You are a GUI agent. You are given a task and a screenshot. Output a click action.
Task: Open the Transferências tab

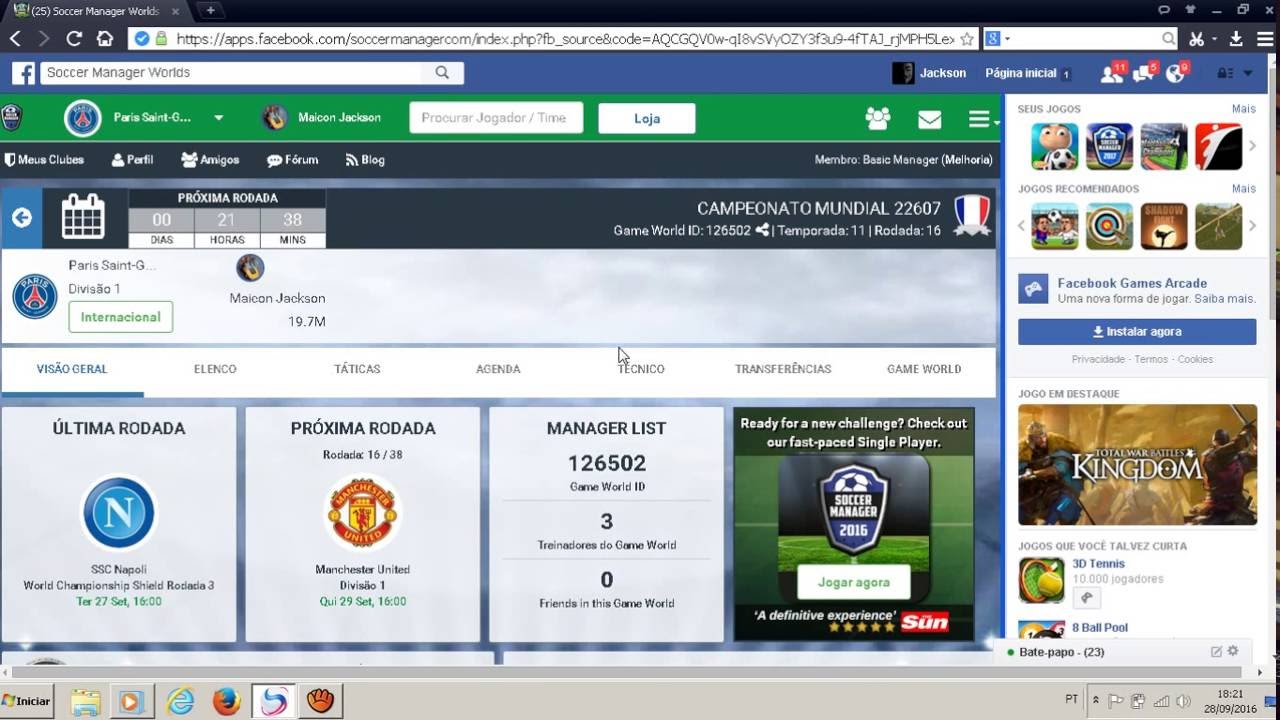tap(783, 369)
